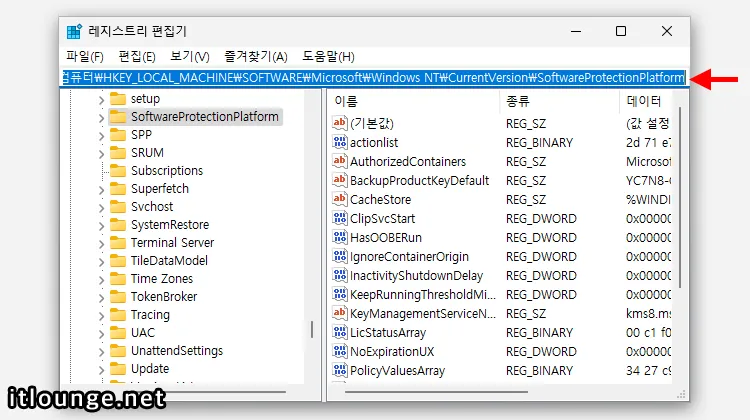Select the Update key in tree
750x420 pixels.
pyautogui.click(x=150, y=369)
